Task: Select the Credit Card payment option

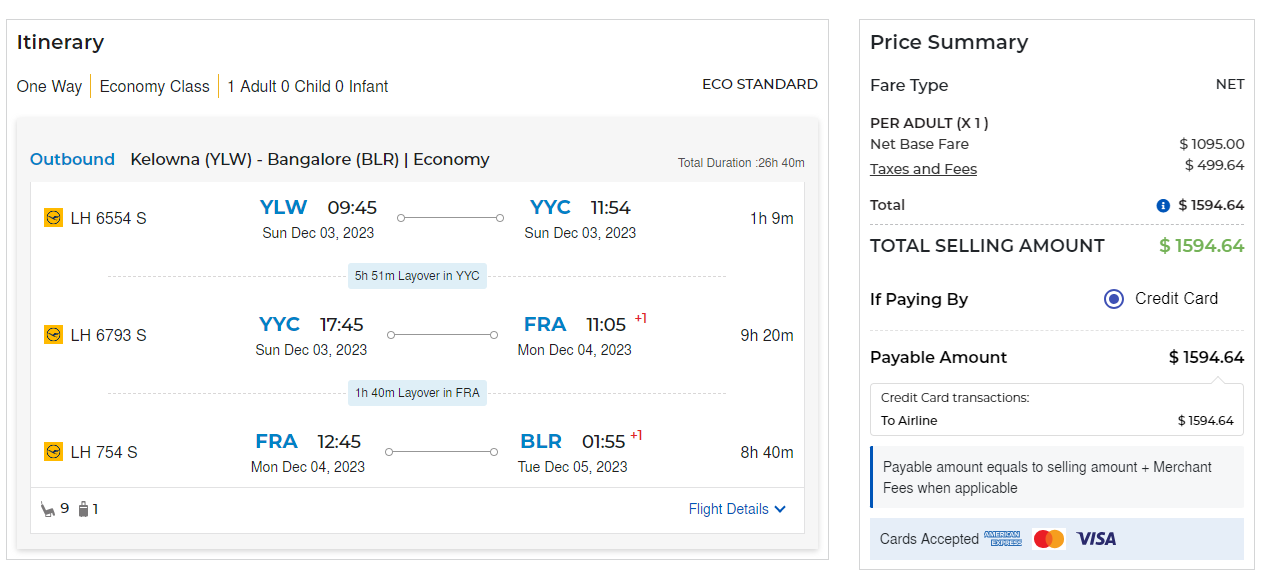Action: click(1114, 299)
